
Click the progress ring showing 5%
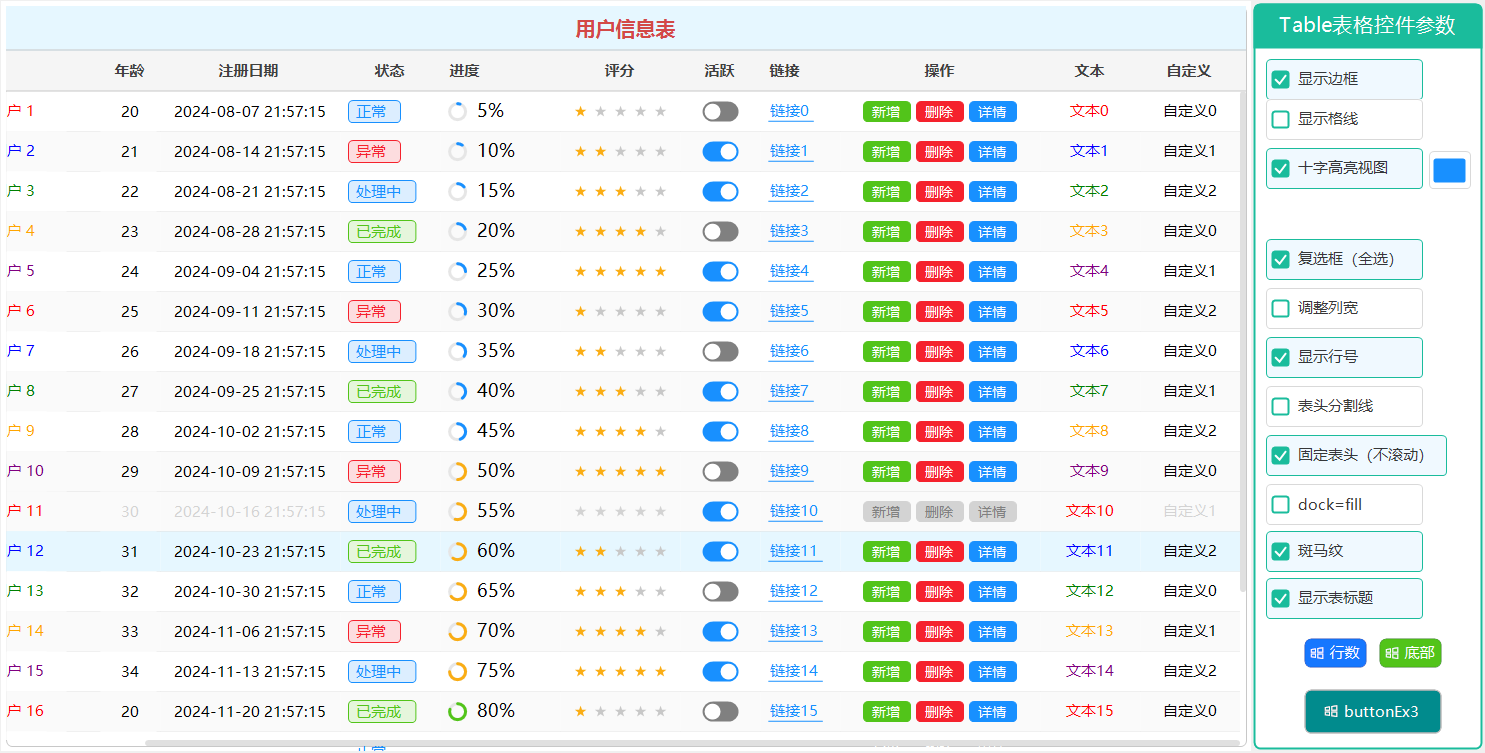tap(457, 111)
